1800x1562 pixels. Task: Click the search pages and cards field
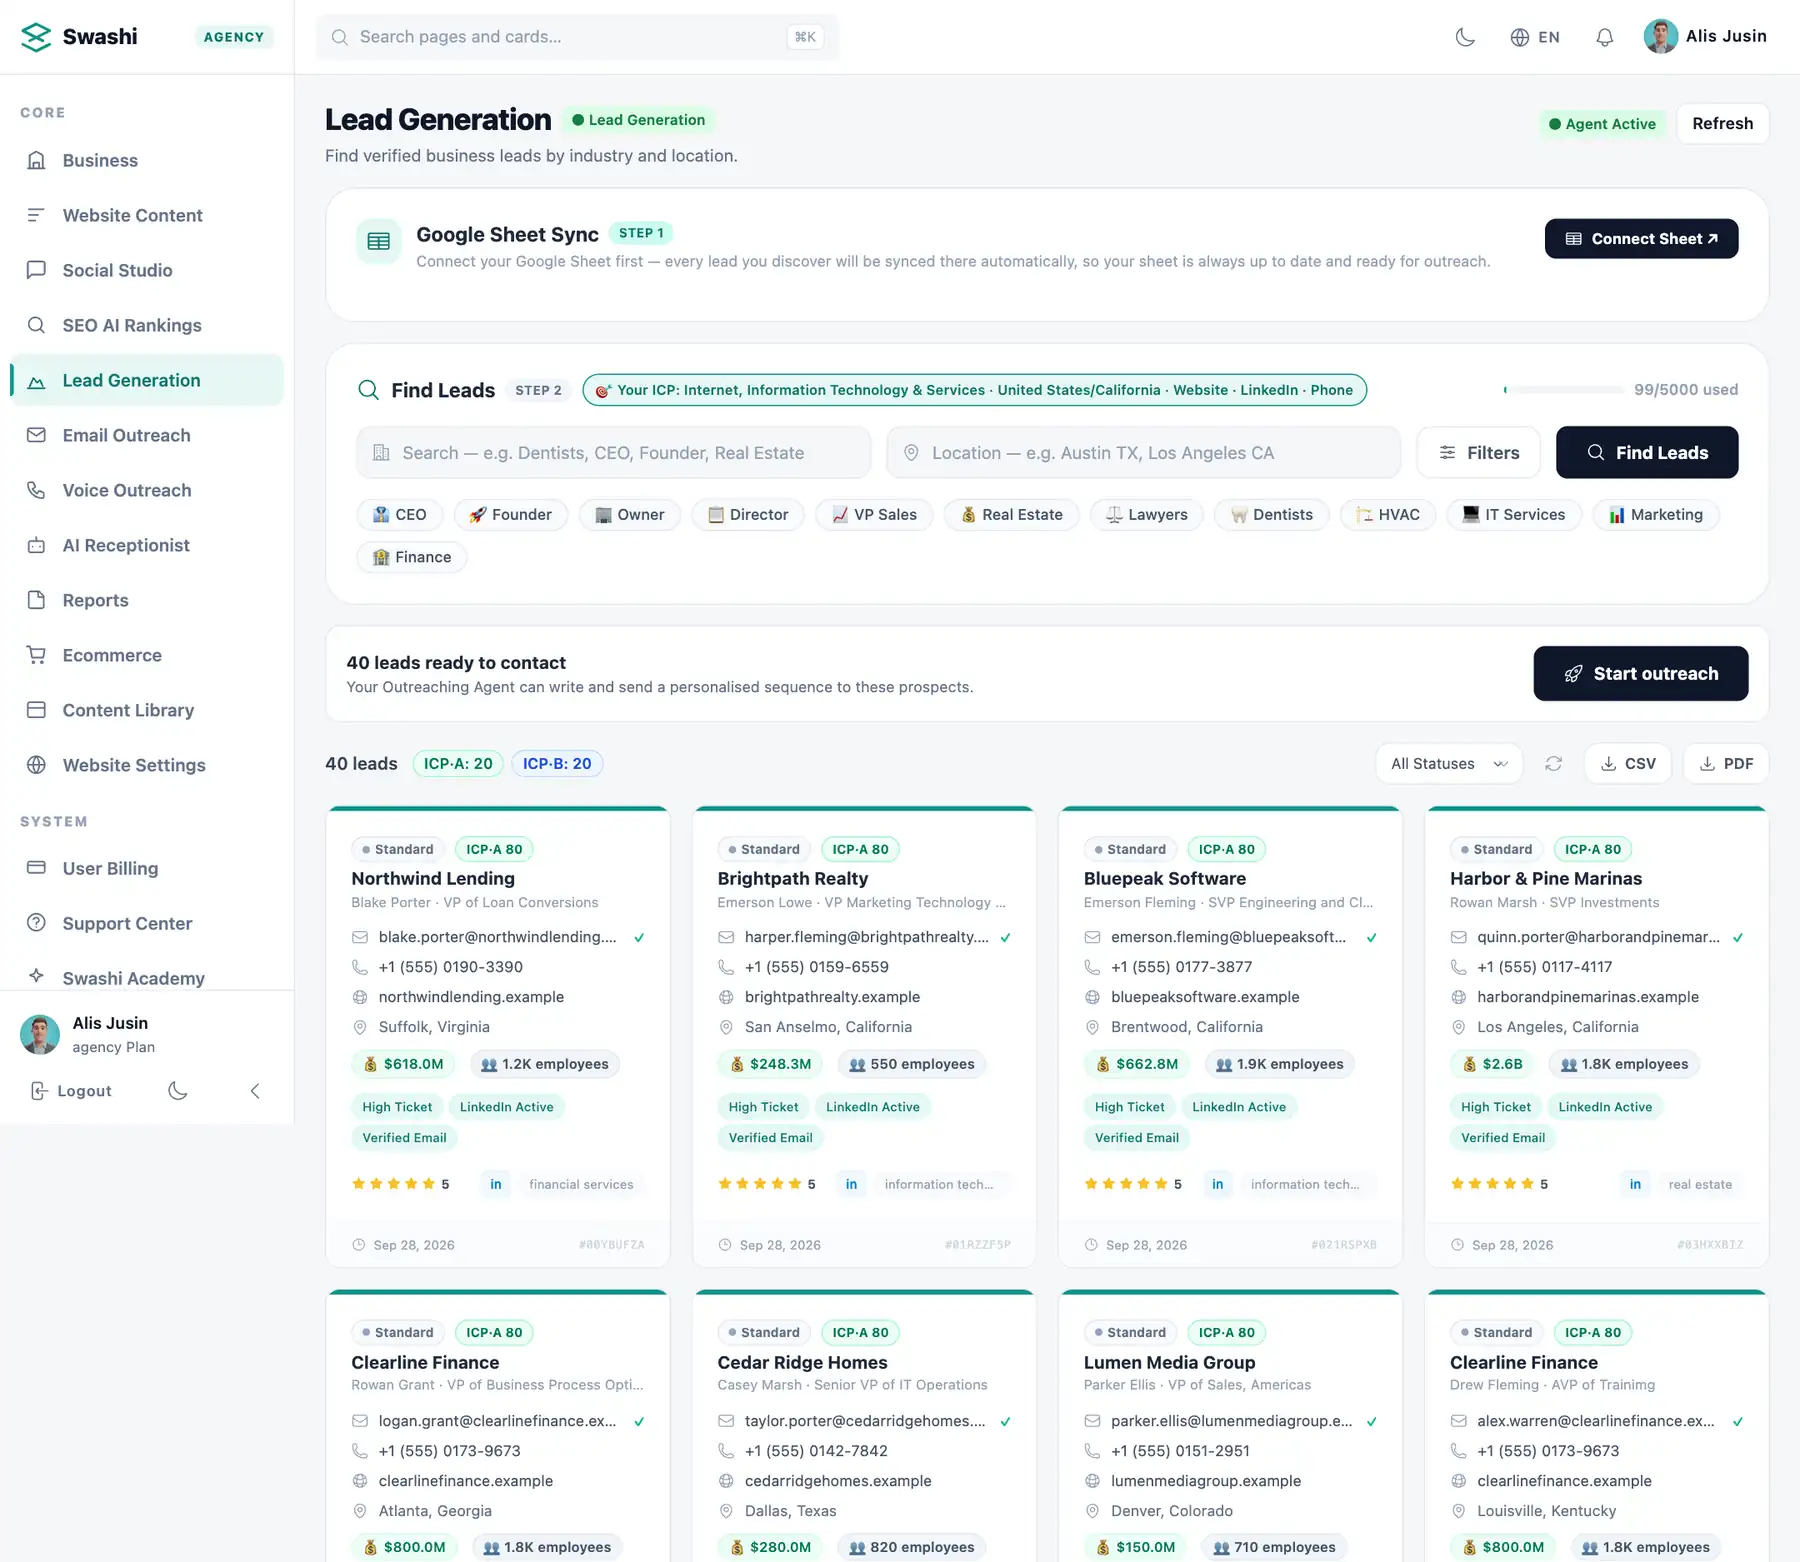coord(577,37)
